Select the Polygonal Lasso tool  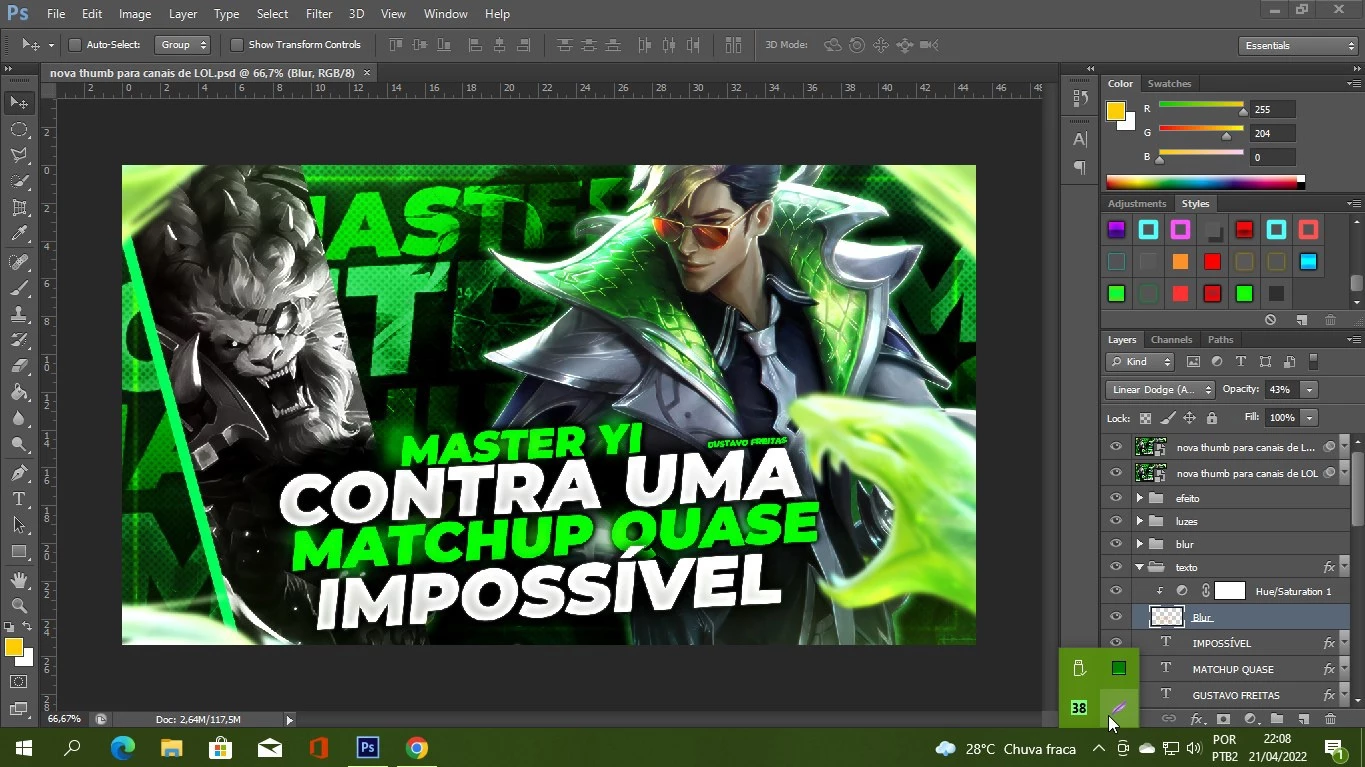[19, 156]
